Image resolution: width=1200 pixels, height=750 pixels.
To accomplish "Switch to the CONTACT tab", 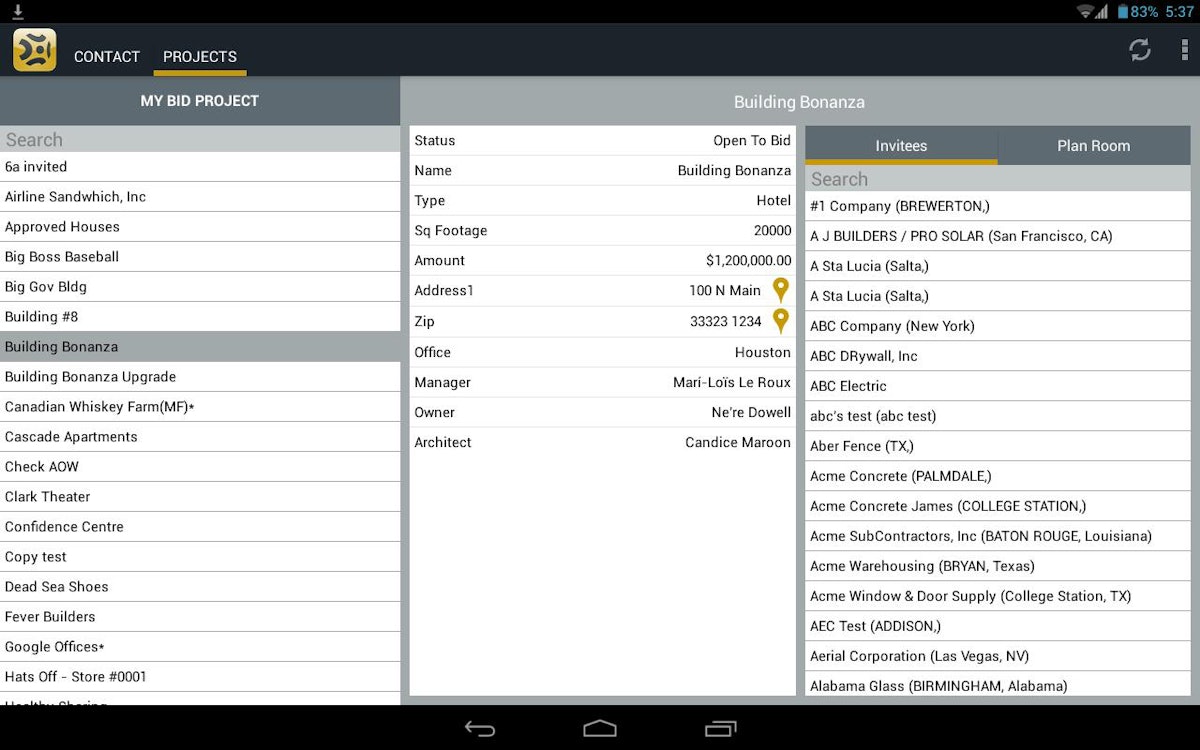I will pos(106,57).
